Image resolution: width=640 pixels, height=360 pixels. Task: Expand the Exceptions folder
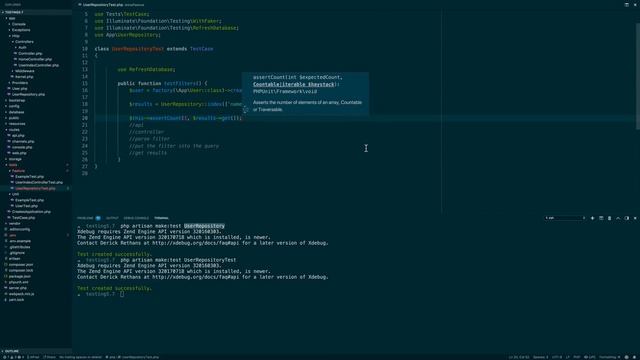click(21, 30)
